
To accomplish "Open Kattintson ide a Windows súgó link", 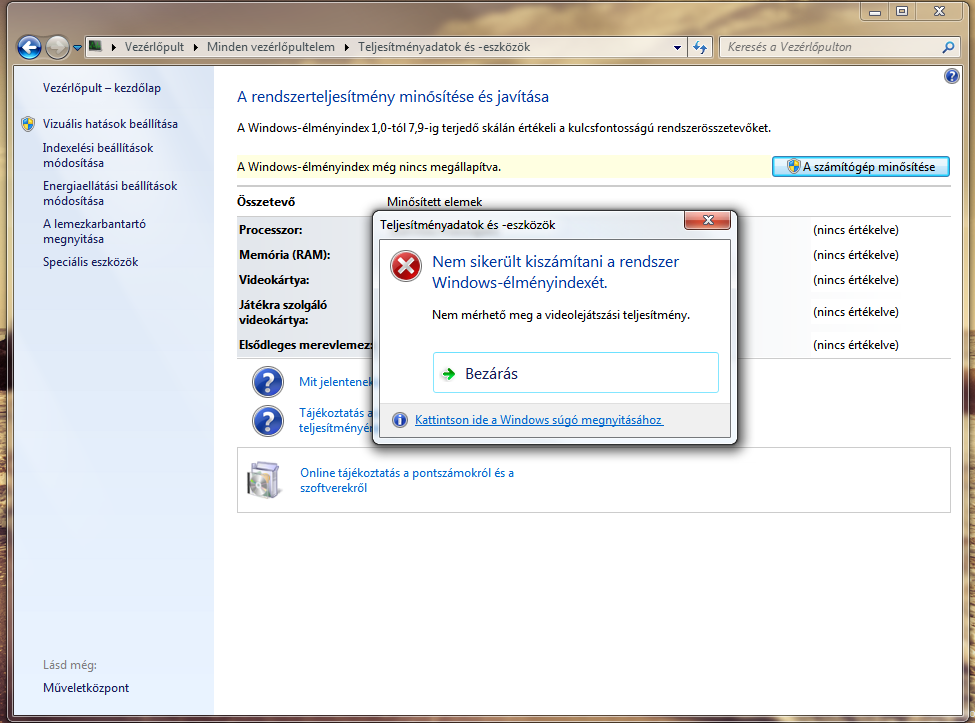I will (539, 420).
